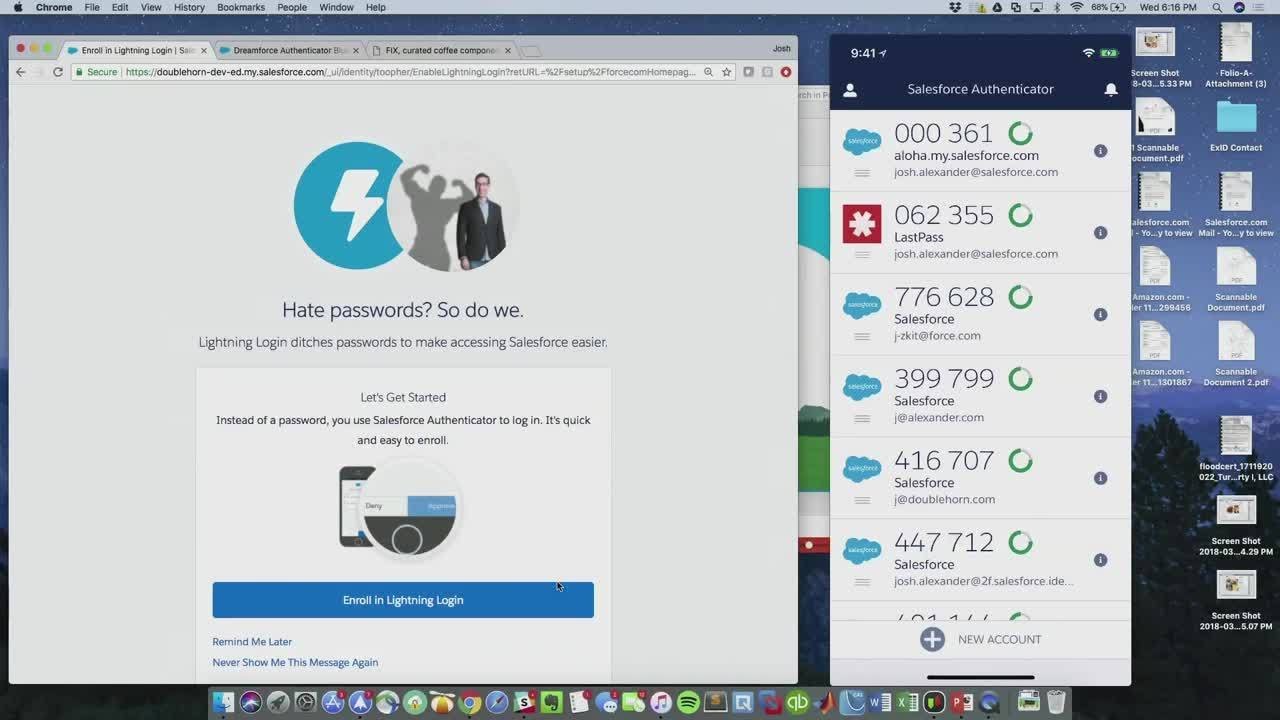Image resolution: width=1280 pixels, height=720 pixels.
Task: Click Chrome back arrow button
Action: click(x=20, y=72)
